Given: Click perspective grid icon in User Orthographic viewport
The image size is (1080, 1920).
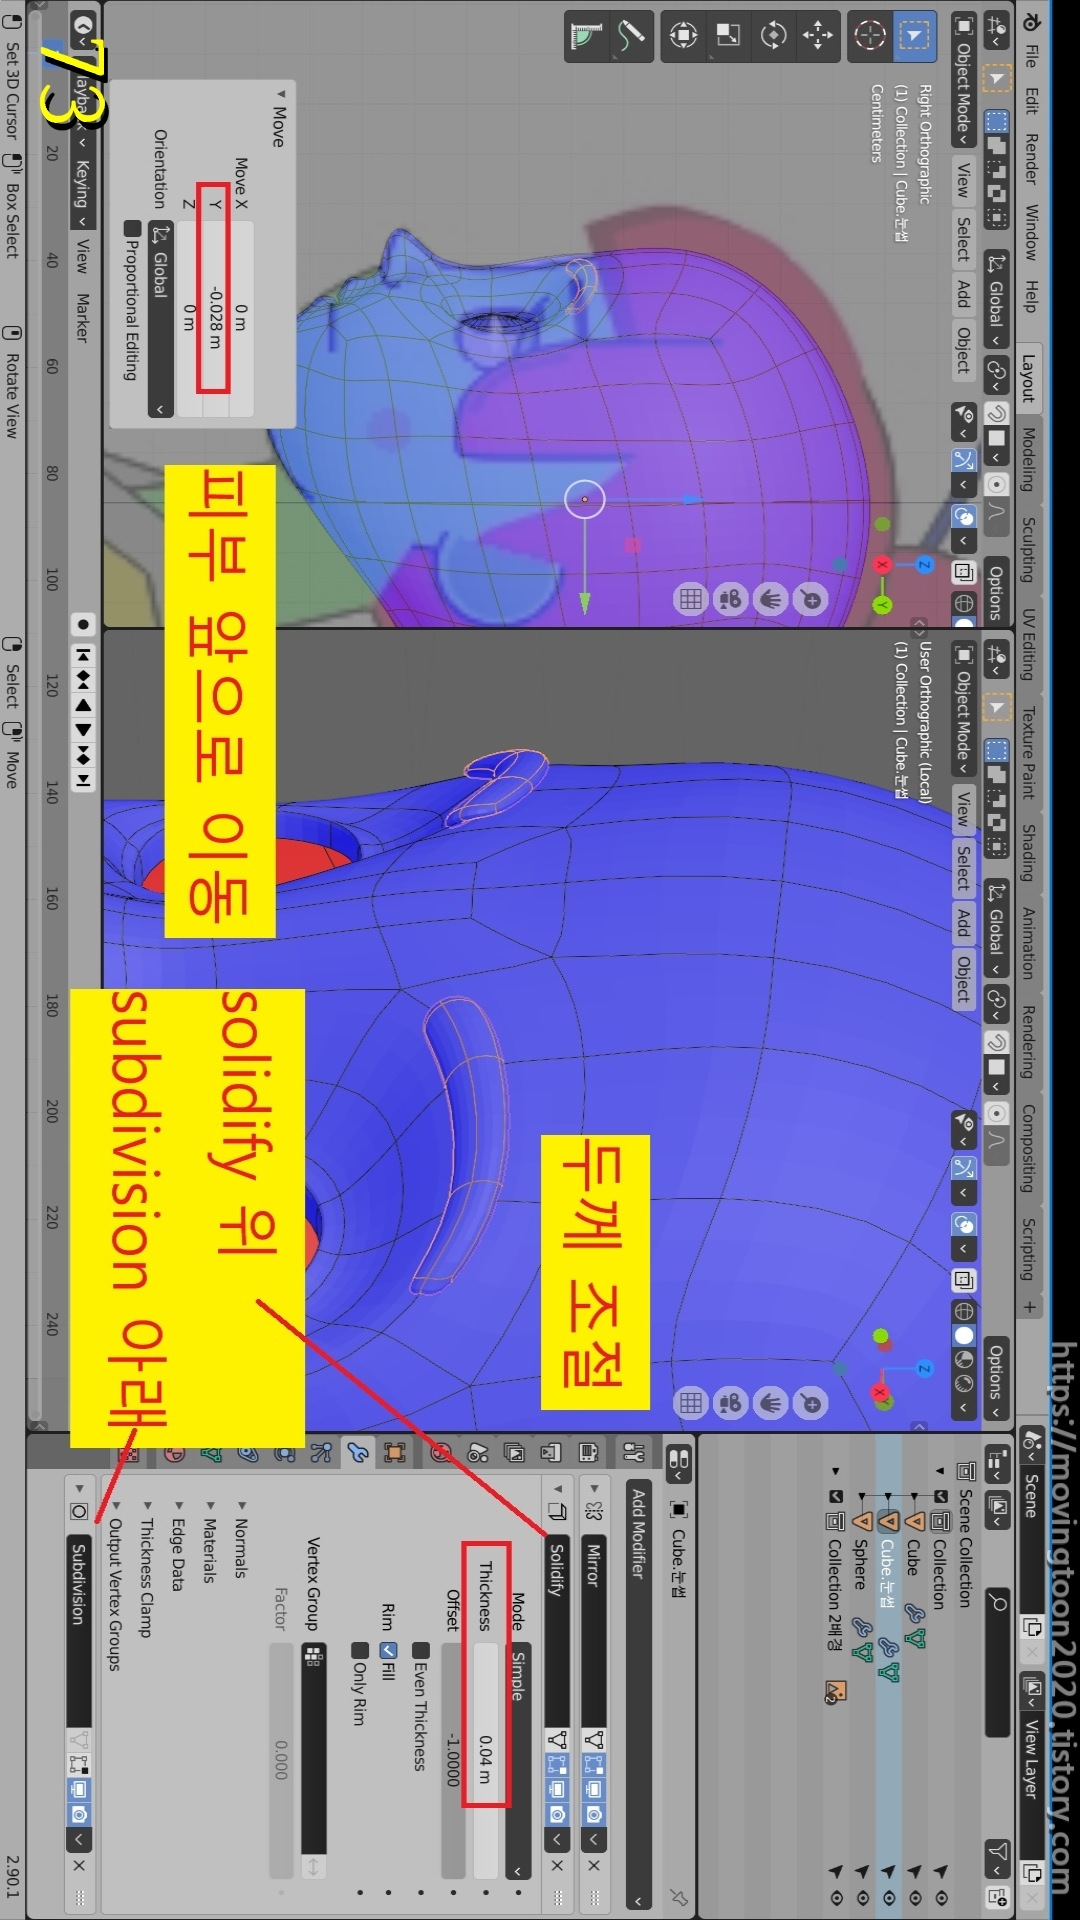Looking at the screenshot, I should [x=691, y=1403].
